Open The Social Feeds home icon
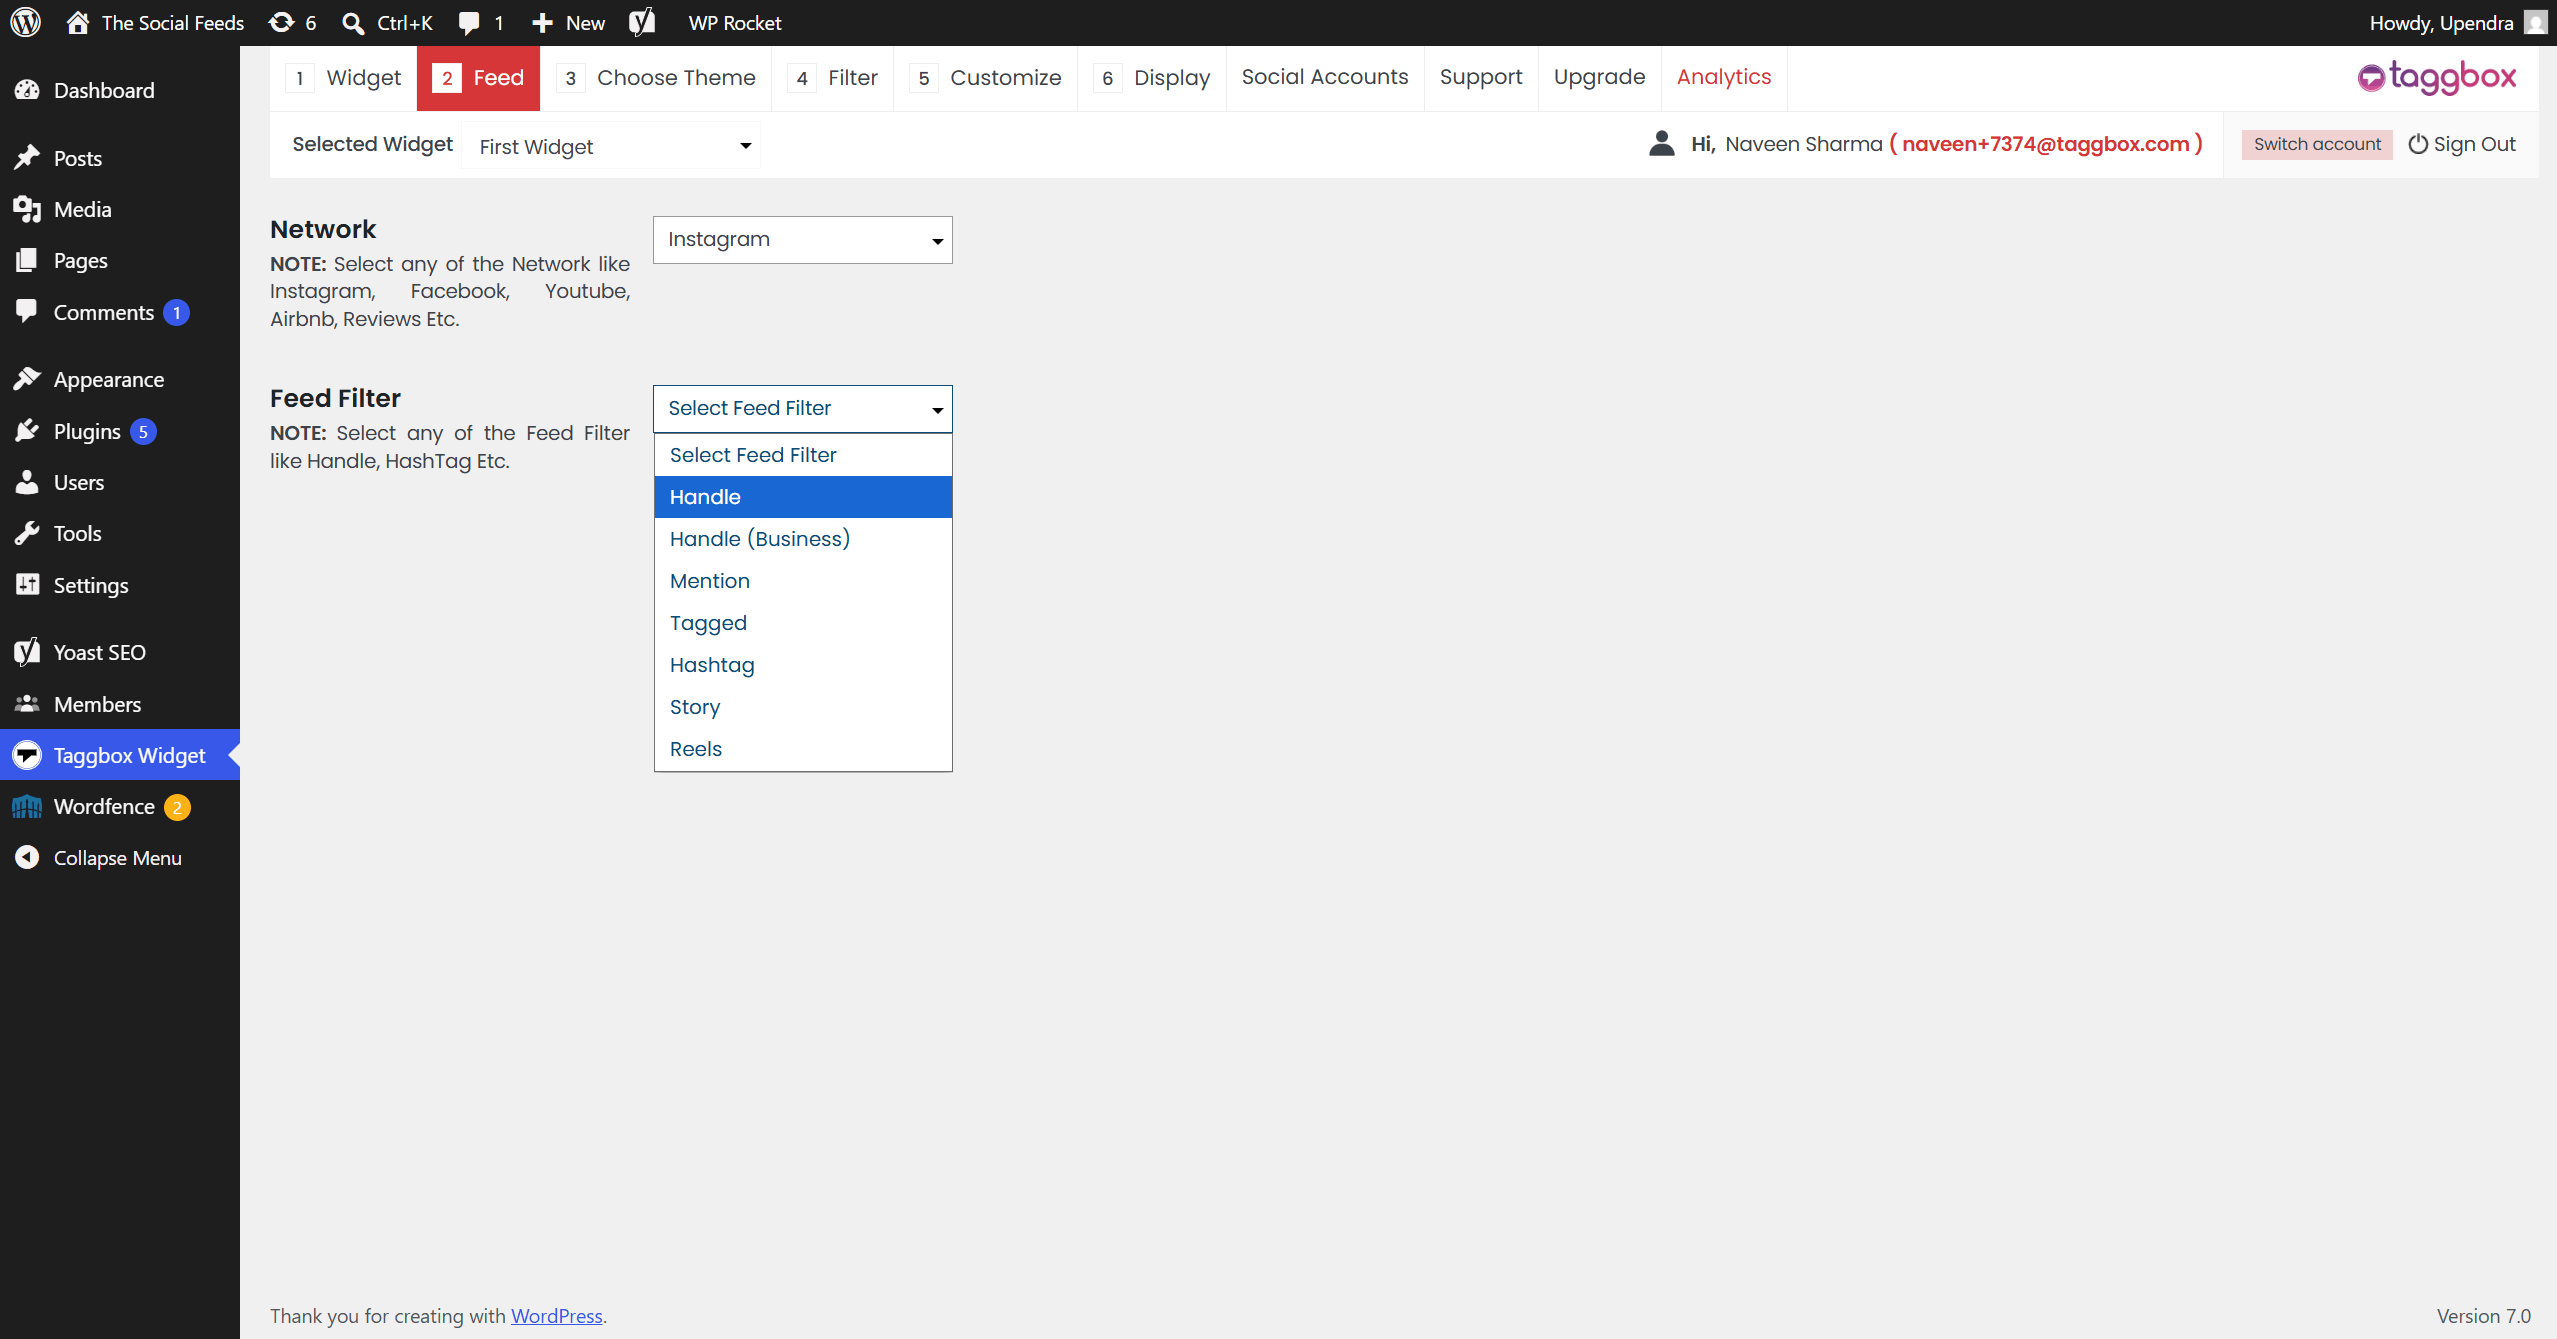 [x=78, y=22]
